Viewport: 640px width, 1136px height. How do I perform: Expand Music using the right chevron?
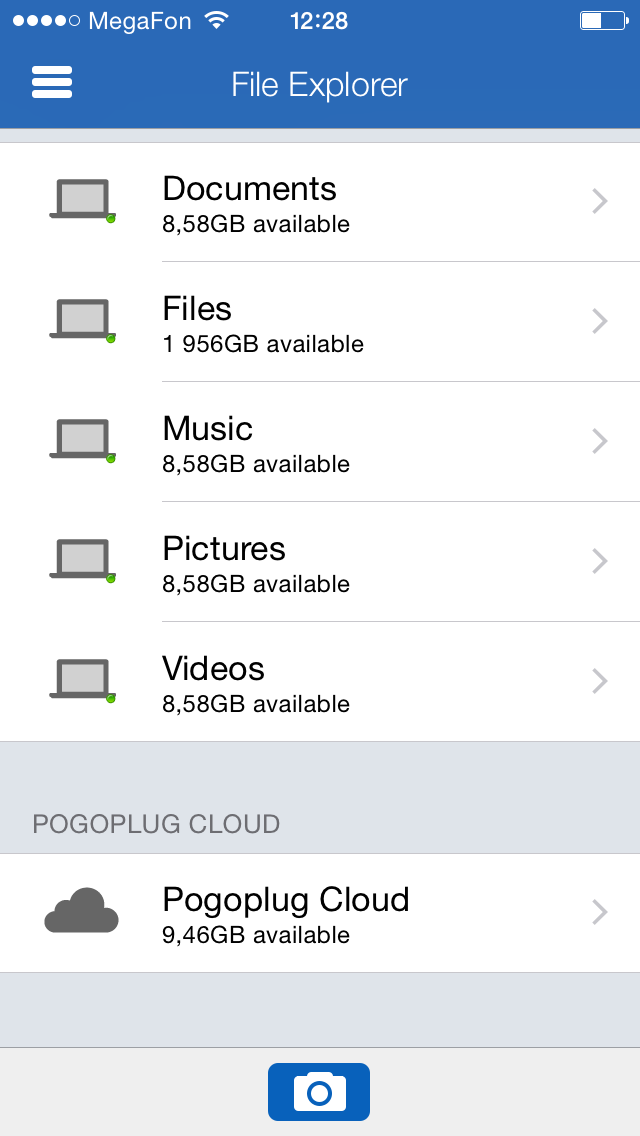(x=600, y=441)
